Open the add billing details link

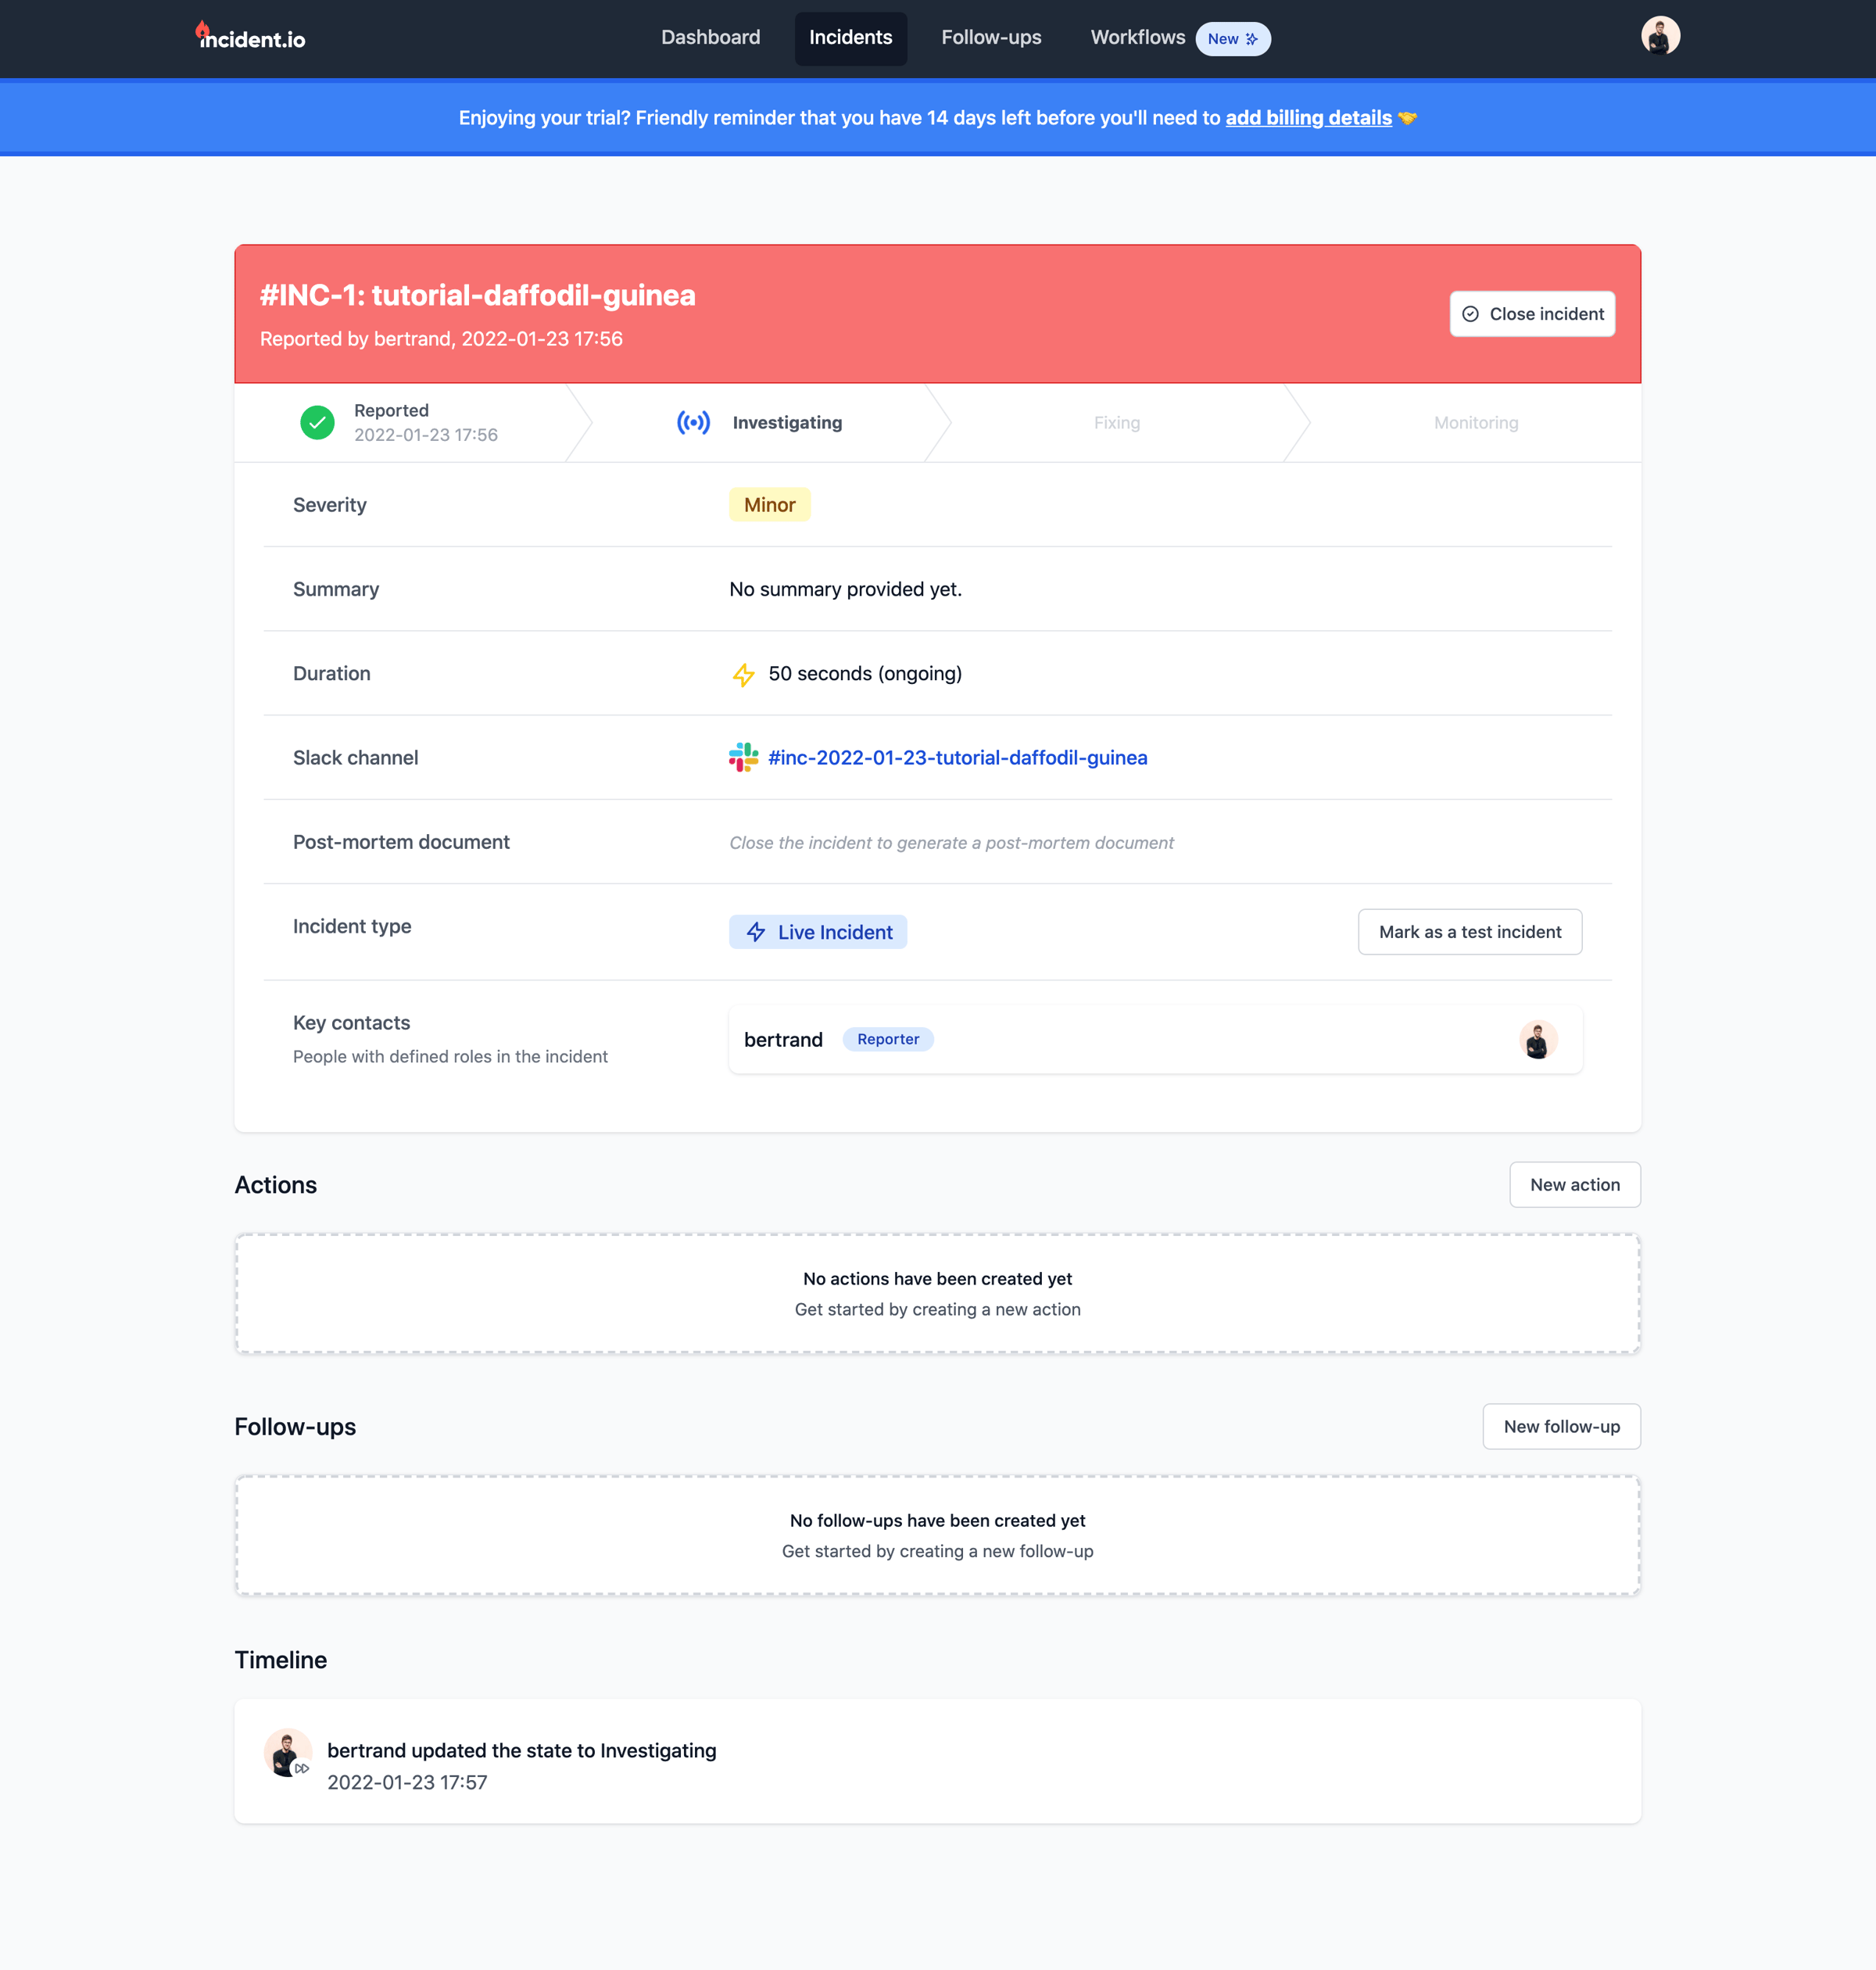[x=1308, y=118]
